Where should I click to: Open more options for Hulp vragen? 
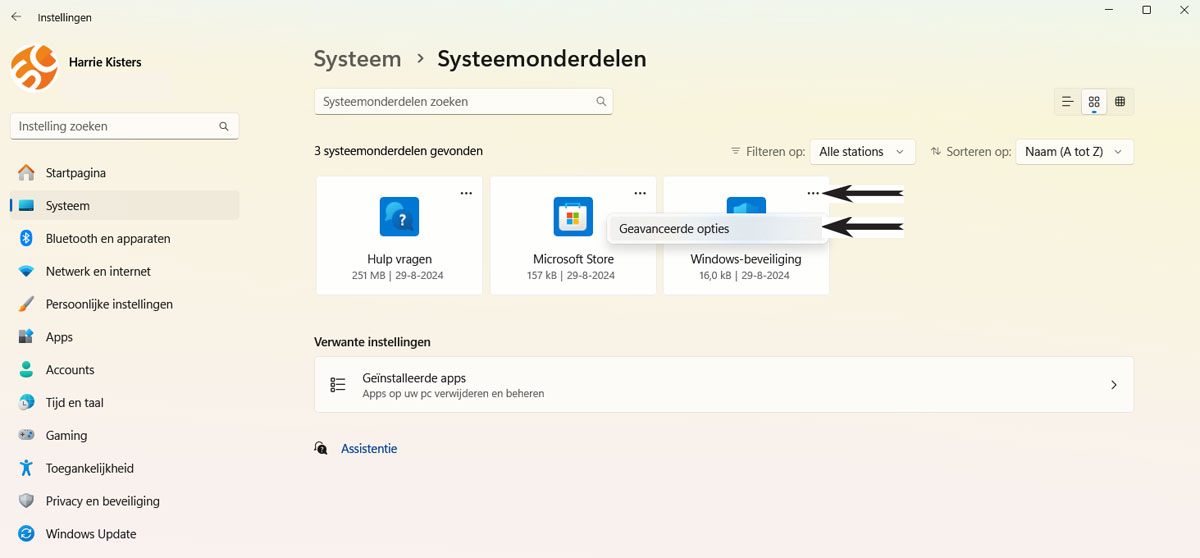point(466,193)
